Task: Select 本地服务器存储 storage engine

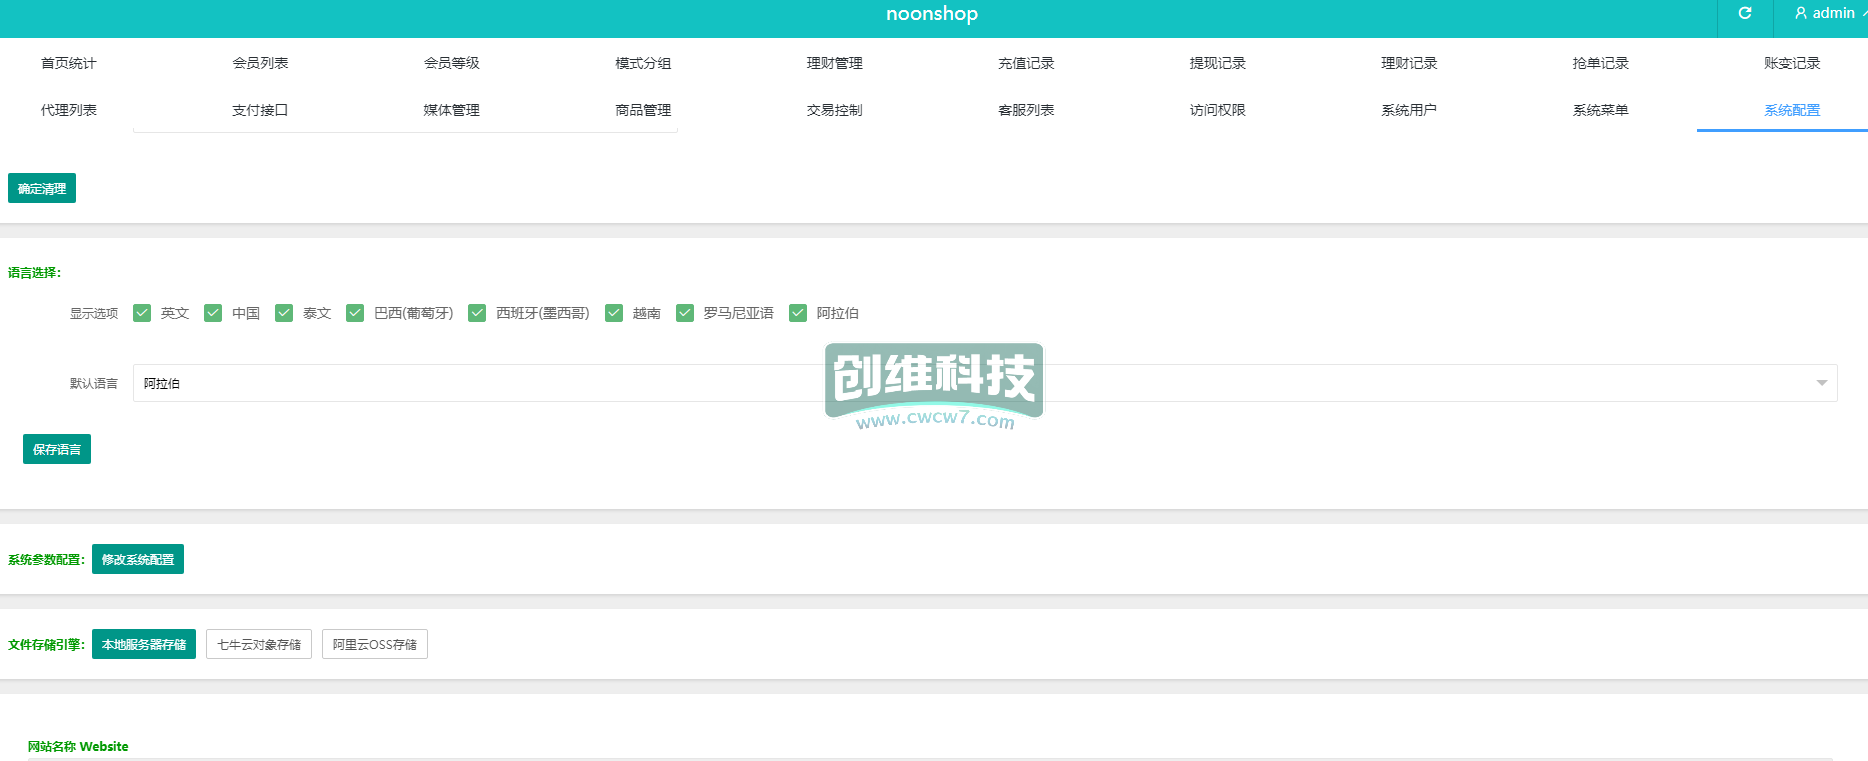Action: point(144,644)
